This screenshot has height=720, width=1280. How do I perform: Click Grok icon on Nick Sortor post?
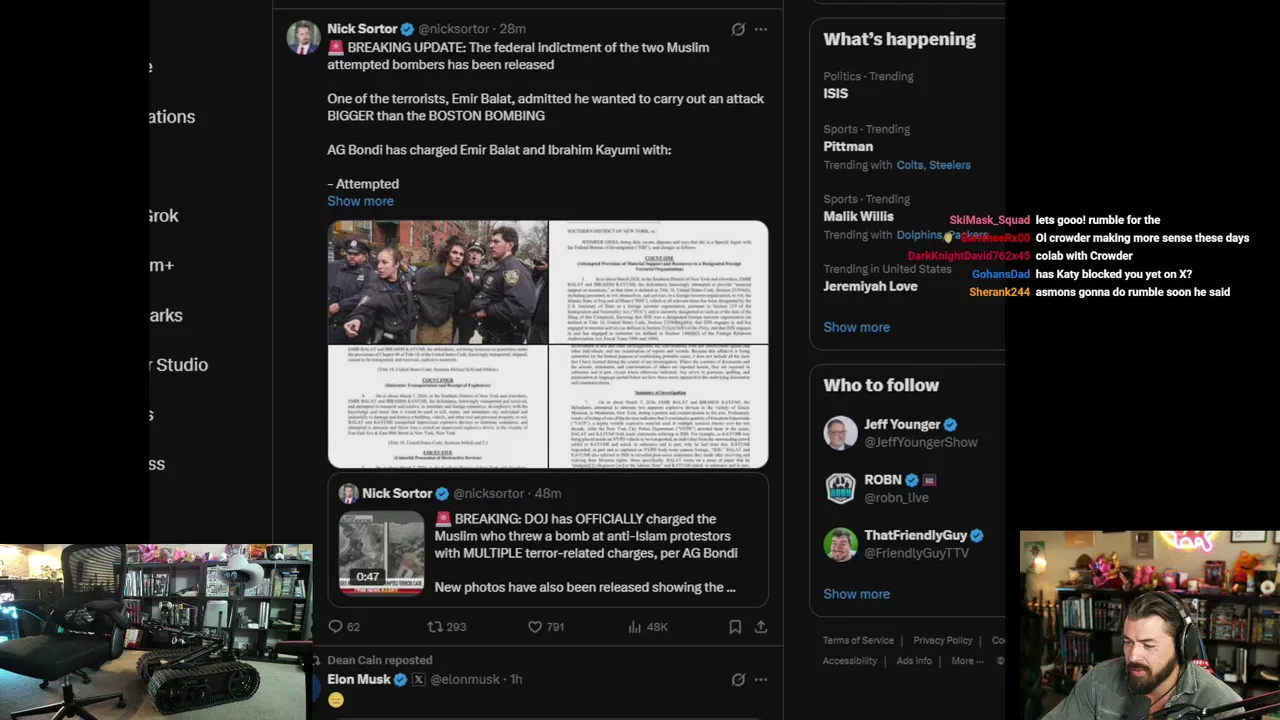[x=738, y=29]
